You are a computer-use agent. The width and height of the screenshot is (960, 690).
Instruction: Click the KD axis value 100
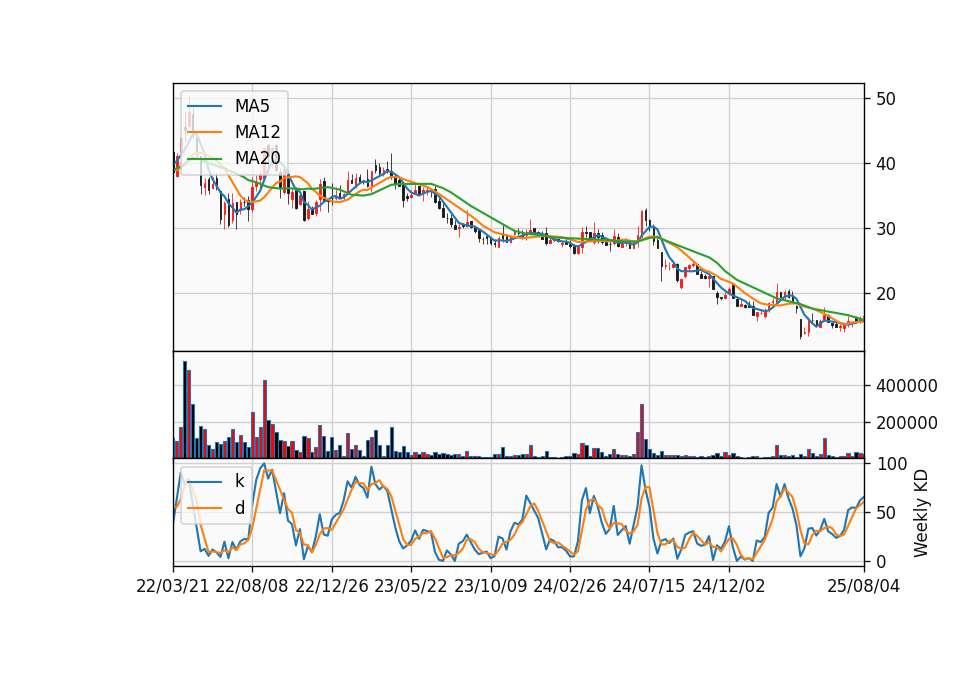(x=892, y=463)
